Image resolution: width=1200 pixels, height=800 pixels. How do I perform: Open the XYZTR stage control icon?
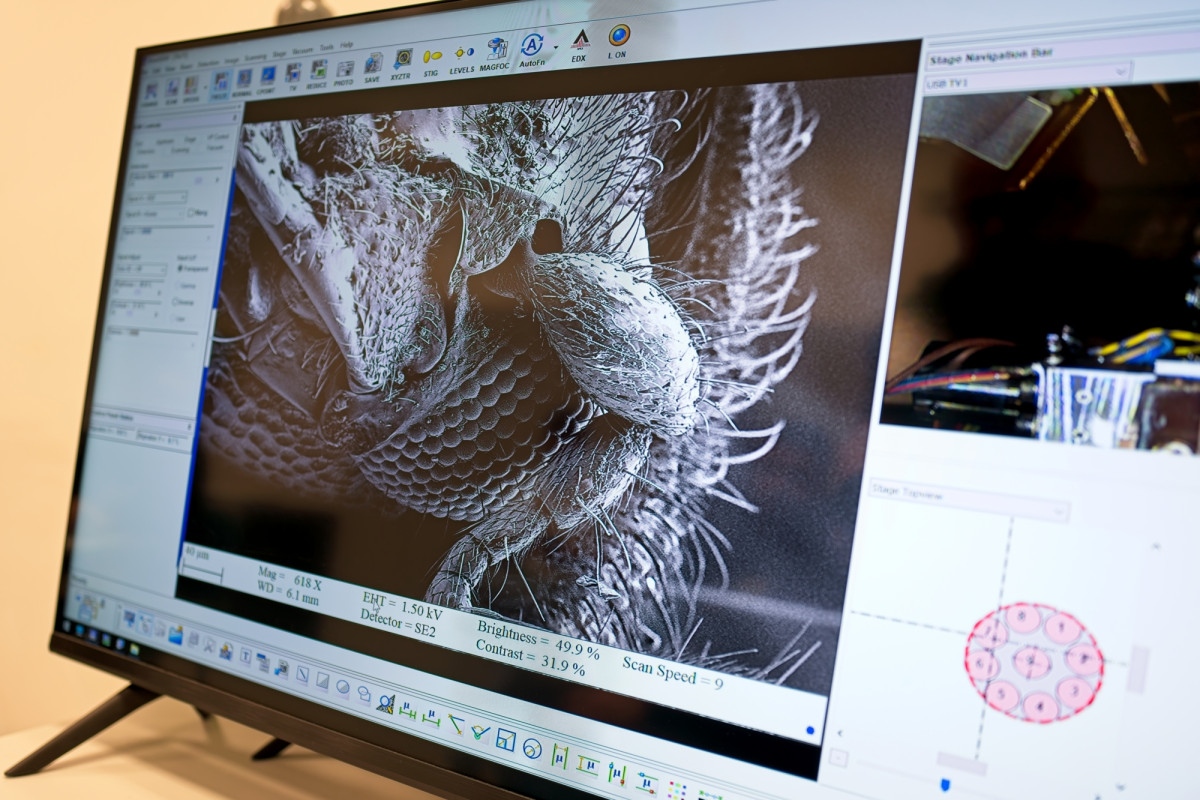point(403,62)
